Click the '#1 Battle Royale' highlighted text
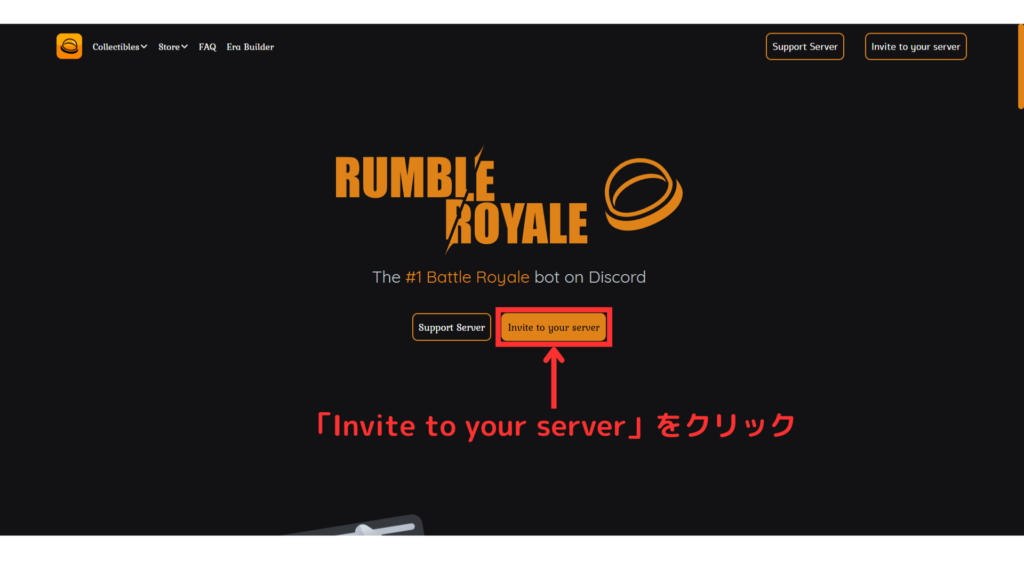Image resolution: width=1024 pixels, height=576 pixels. tap(467, 277)
